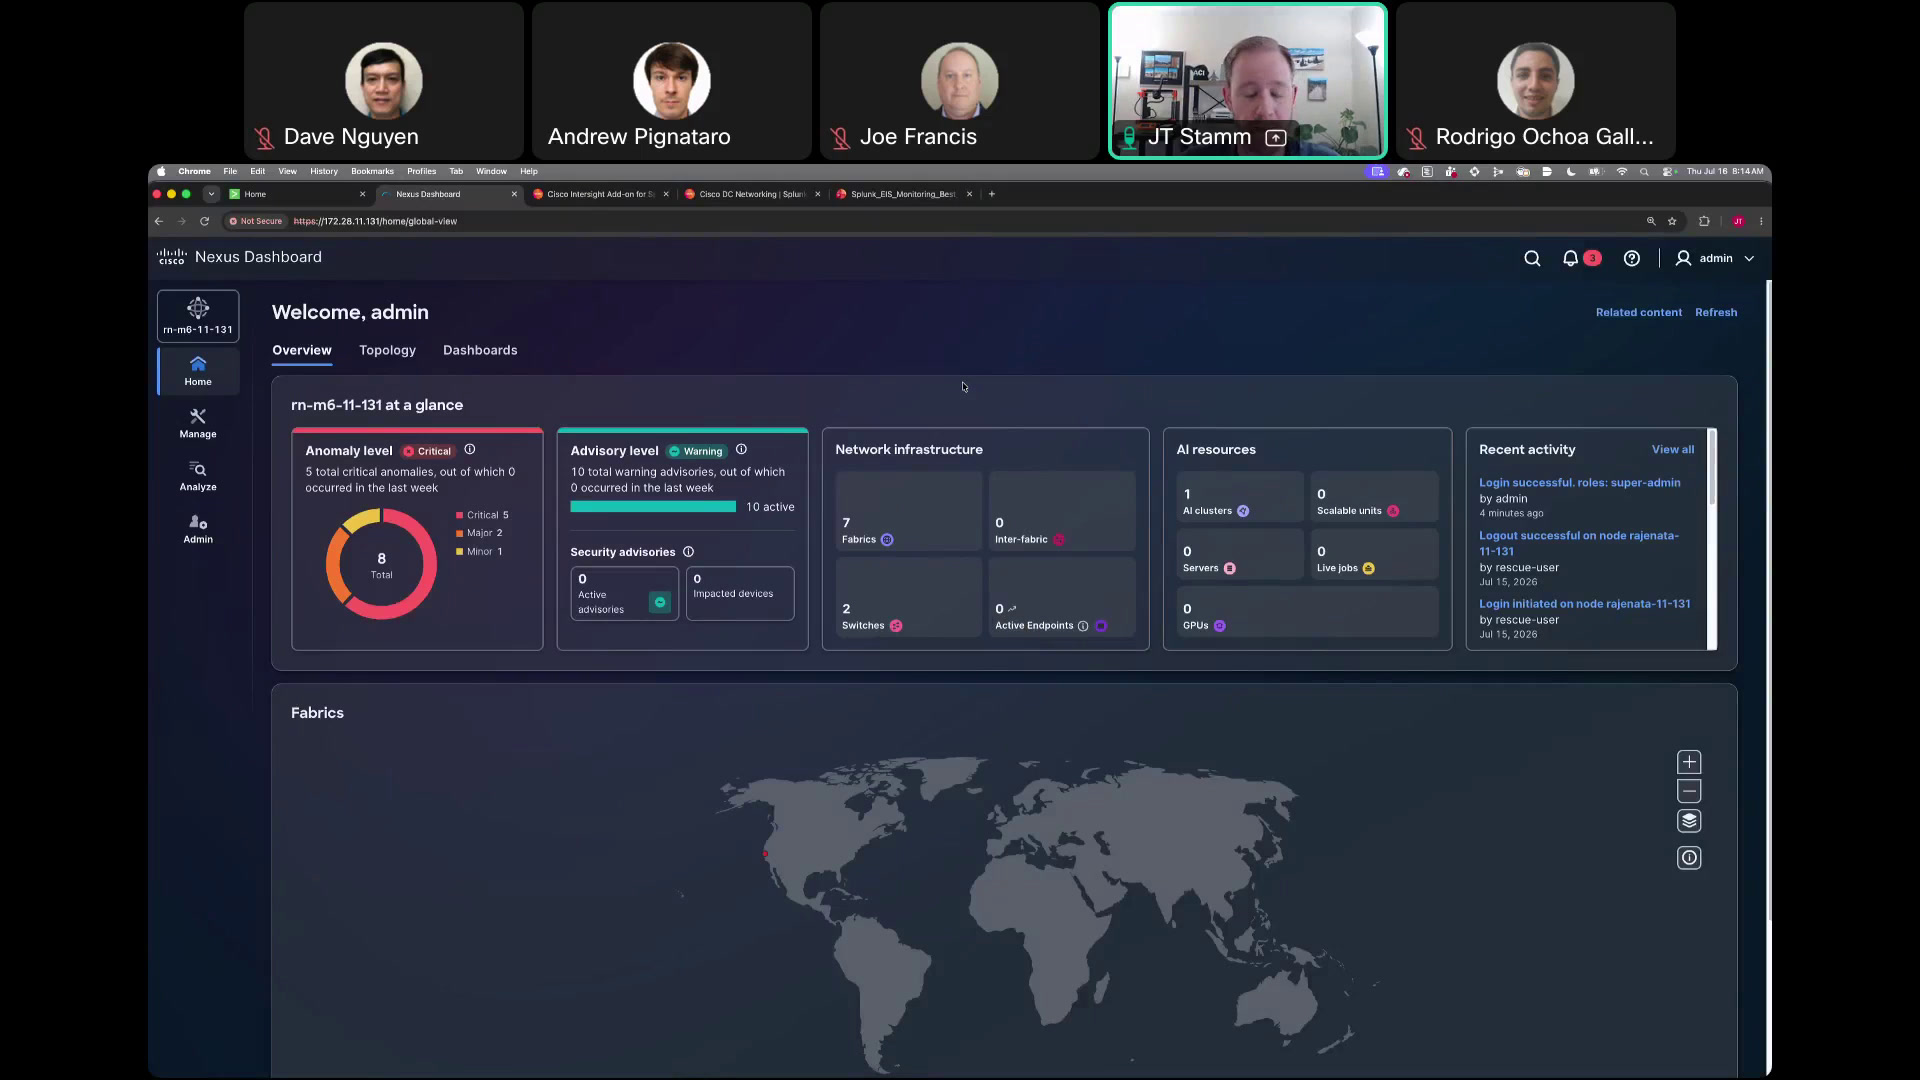Select the Overview tab
This screenshot has width=1920, height=1080.
(301, 350)
